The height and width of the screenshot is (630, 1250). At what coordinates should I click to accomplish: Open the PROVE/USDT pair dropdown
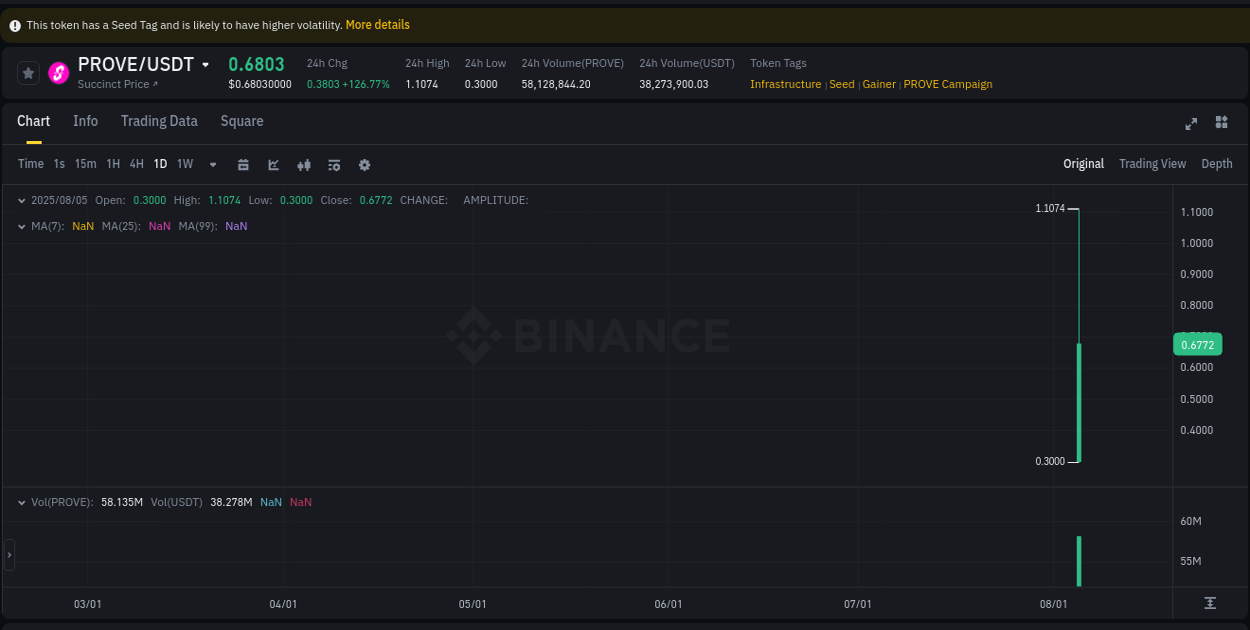click(x=206, y=64)
